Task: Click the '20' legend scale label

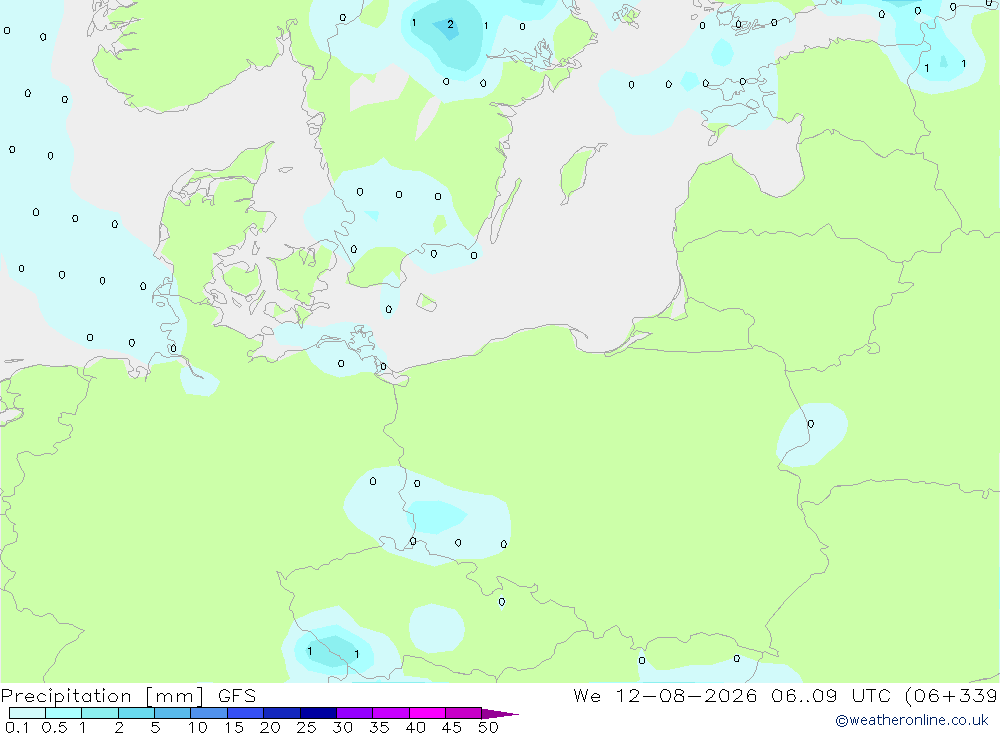Action: coord(270,727)
